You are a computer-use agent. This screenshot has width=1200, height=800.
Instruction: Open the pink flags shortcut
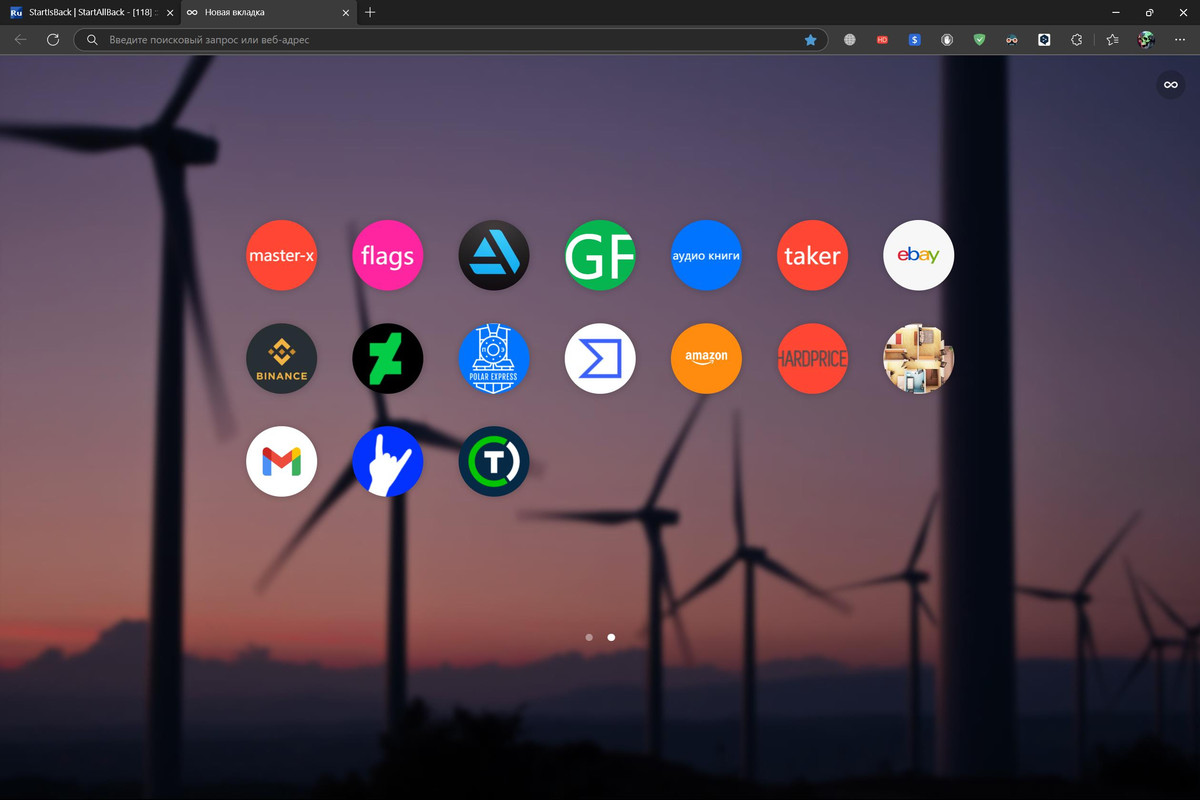coord(388,255)
